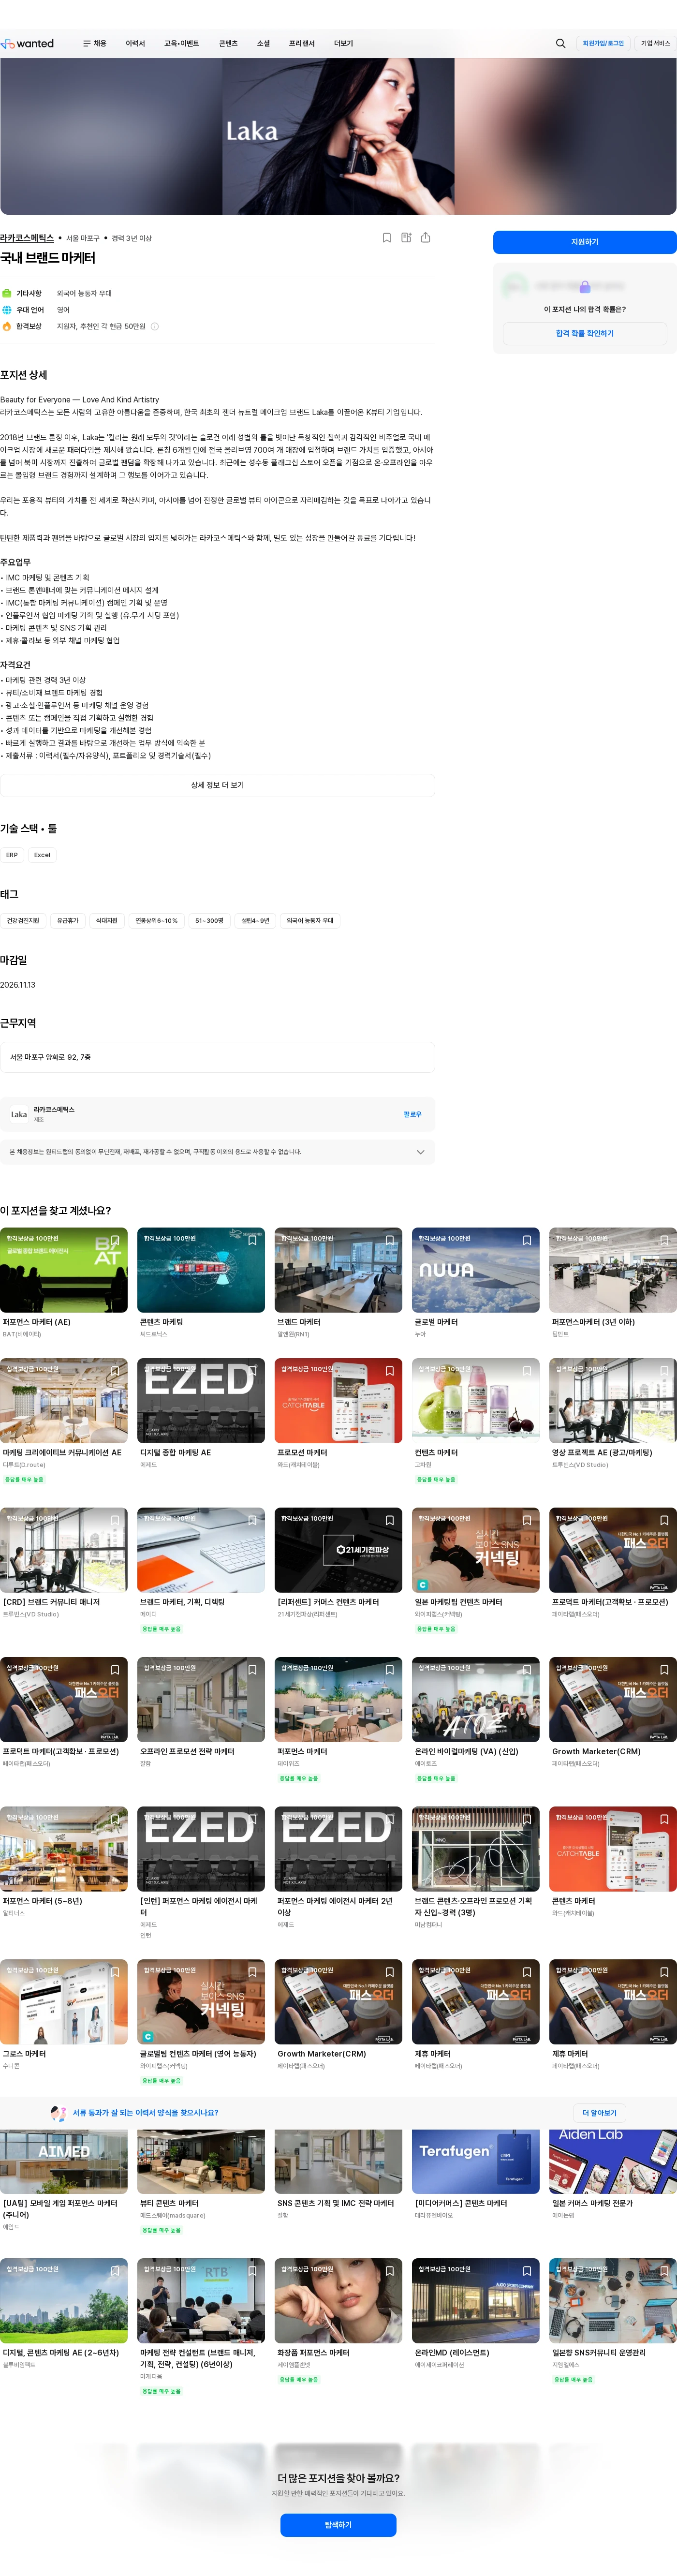This screenshot has width=677, height=2576.
Task: Open the 채용 hamburger menu
Action: click(x=94, y=43)
